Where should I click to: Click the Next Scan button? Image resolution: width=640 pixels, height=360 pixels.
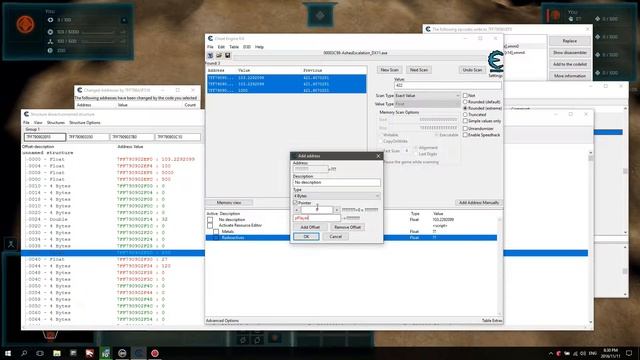tap(419, 70)
